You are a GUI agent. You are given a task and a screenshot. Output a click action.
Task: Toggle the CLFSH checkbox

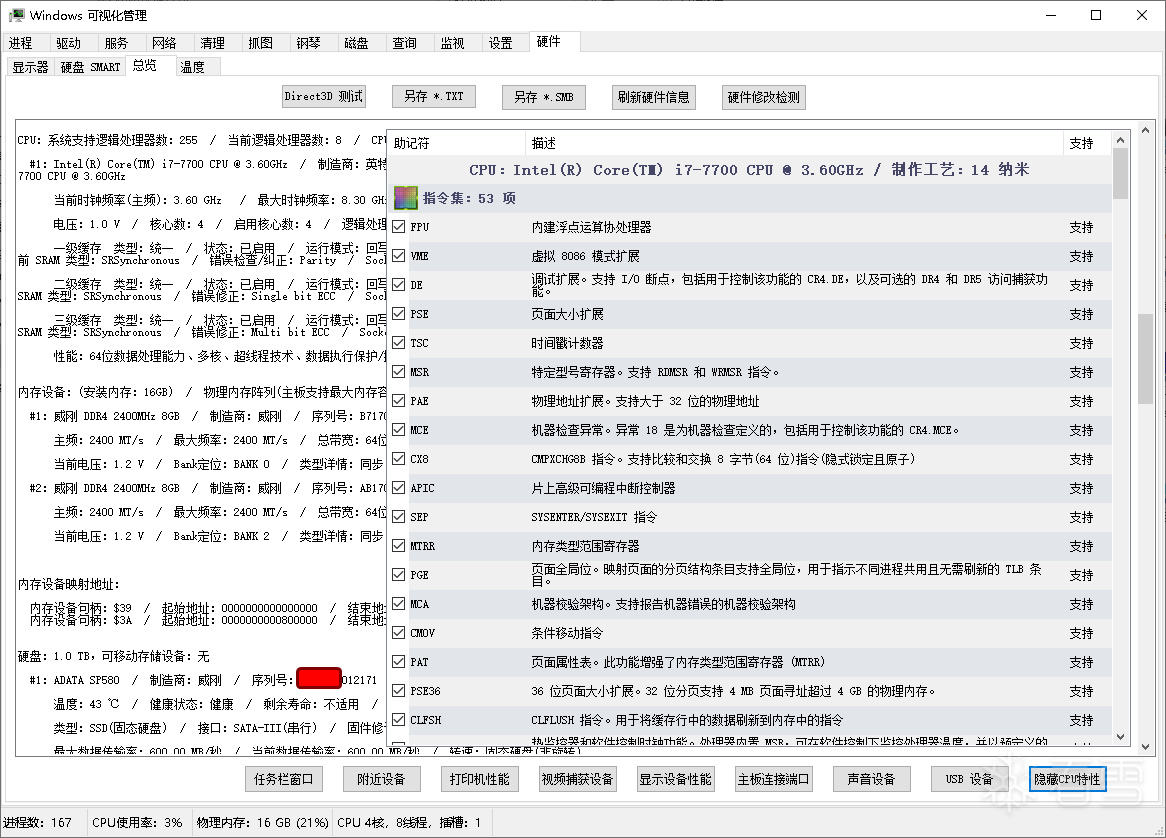click(x=399, y=720)
